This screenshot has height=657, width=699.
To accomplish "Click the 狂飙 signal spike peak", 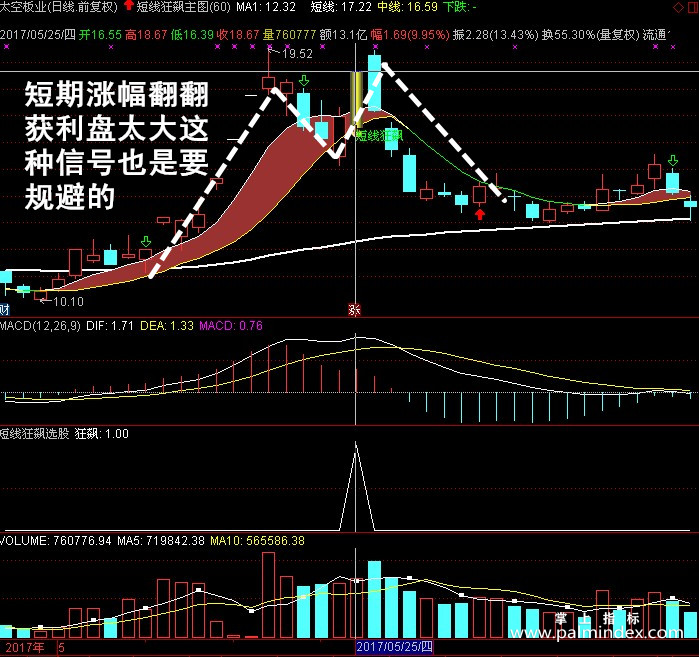I will pyautogui.click(x=355, y=443).
